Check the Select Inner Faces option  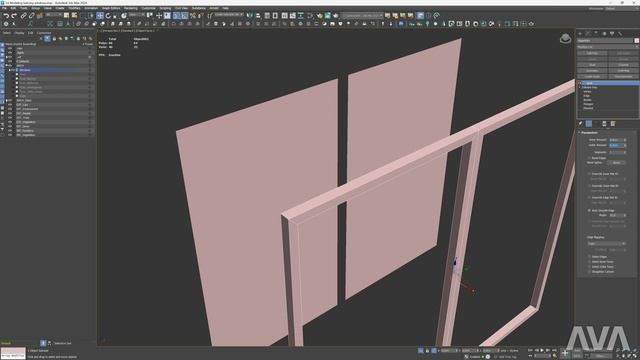(x=589, y=262)
